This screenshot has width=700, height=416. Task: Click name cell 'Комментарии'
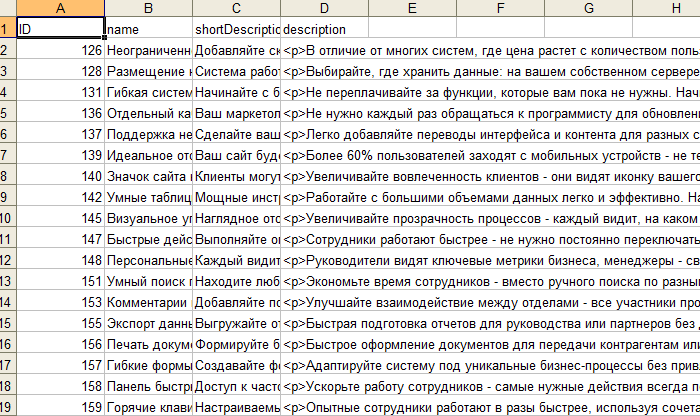pos(148,302)
